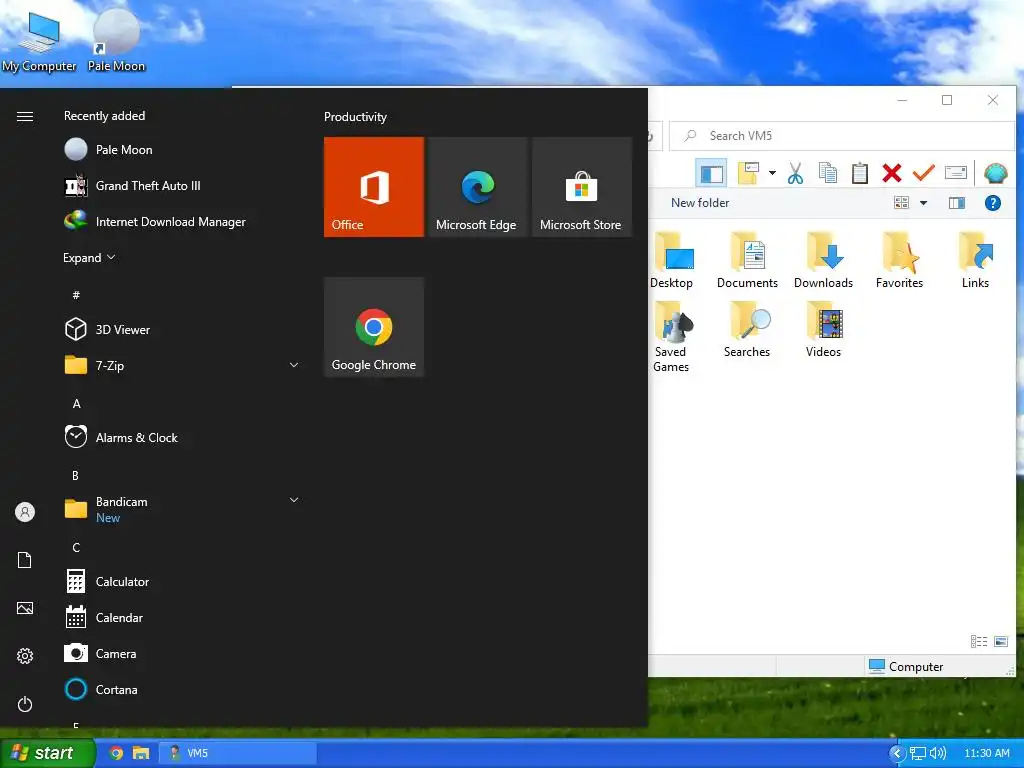
Task: Click the VM5 taskbar button
Action: tap(239, 753)
